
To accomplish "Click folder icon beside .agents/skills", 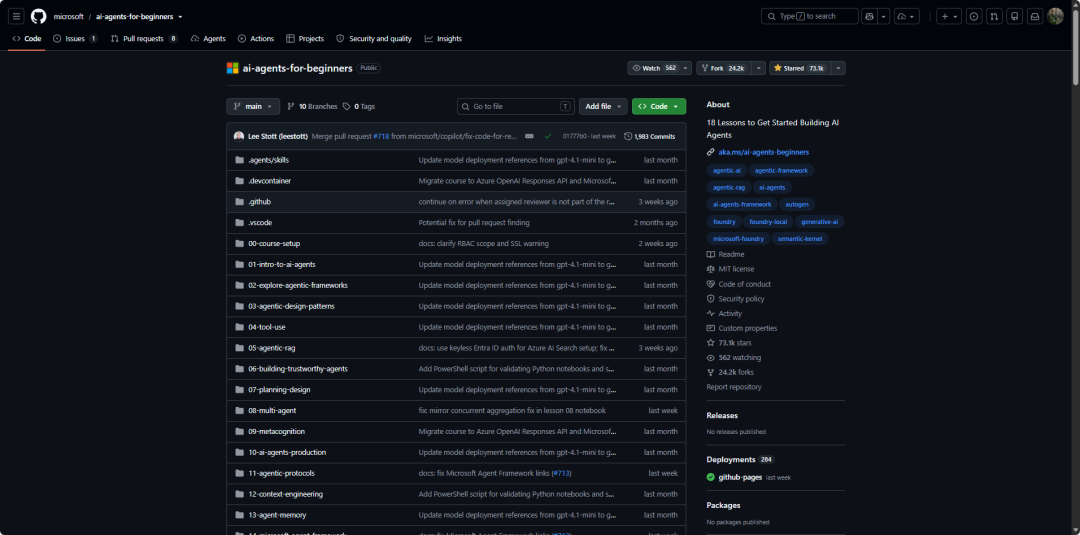I will 240,160.
